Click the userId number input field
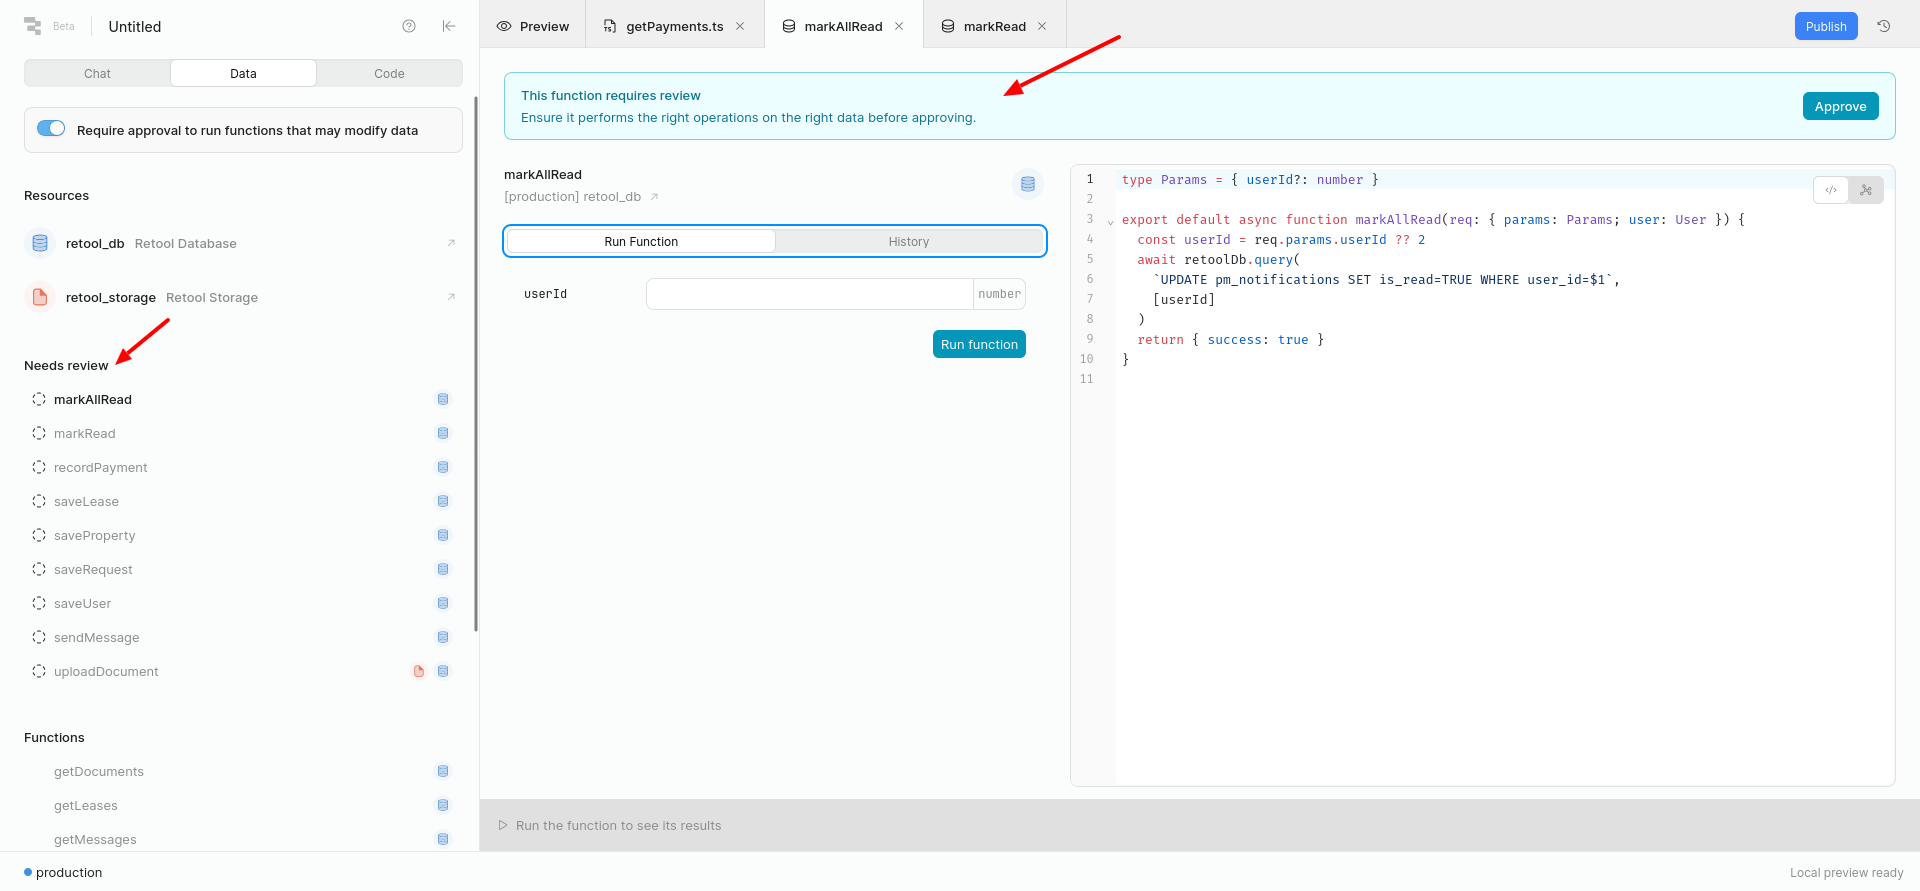The width and height of the screenshot is (1920, 891). click(810, 294)
